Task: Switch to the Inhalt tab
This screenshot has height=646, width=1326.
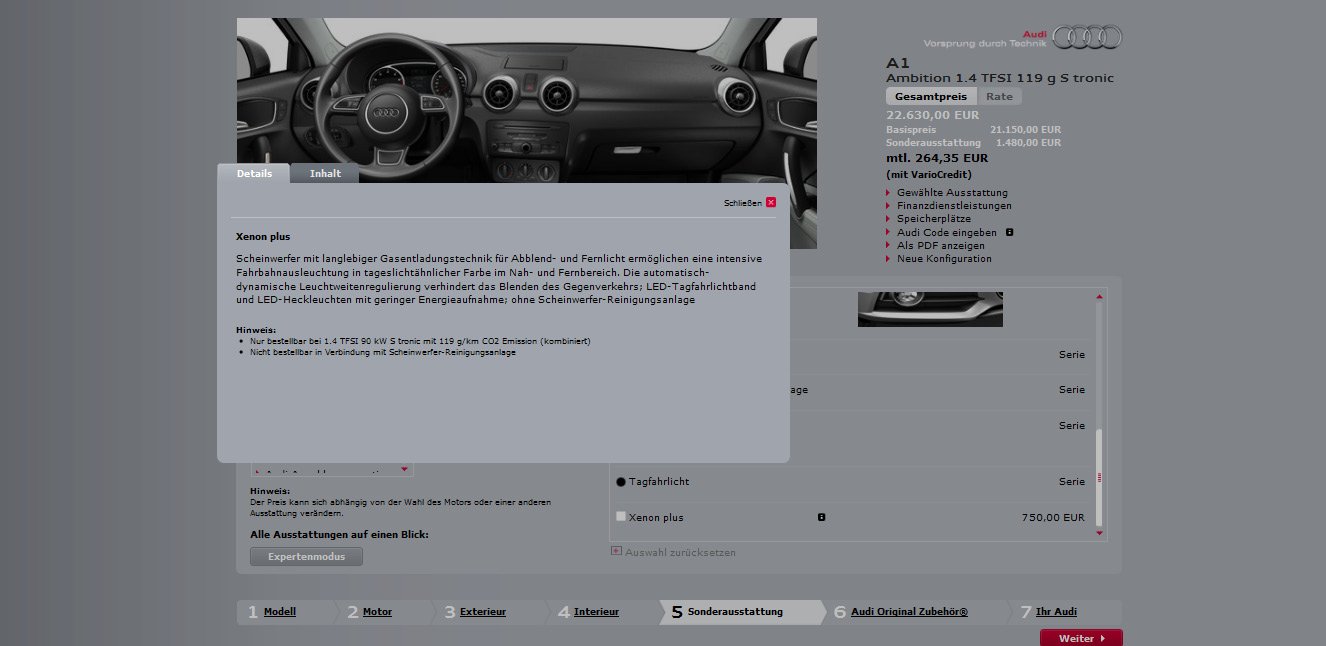Action: click(325, 174)
